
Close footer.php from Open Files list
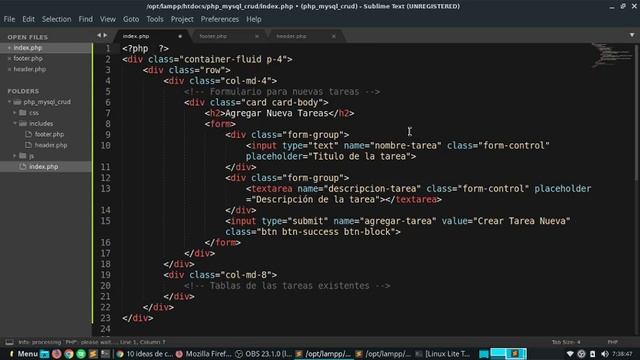tap(9, 59)
